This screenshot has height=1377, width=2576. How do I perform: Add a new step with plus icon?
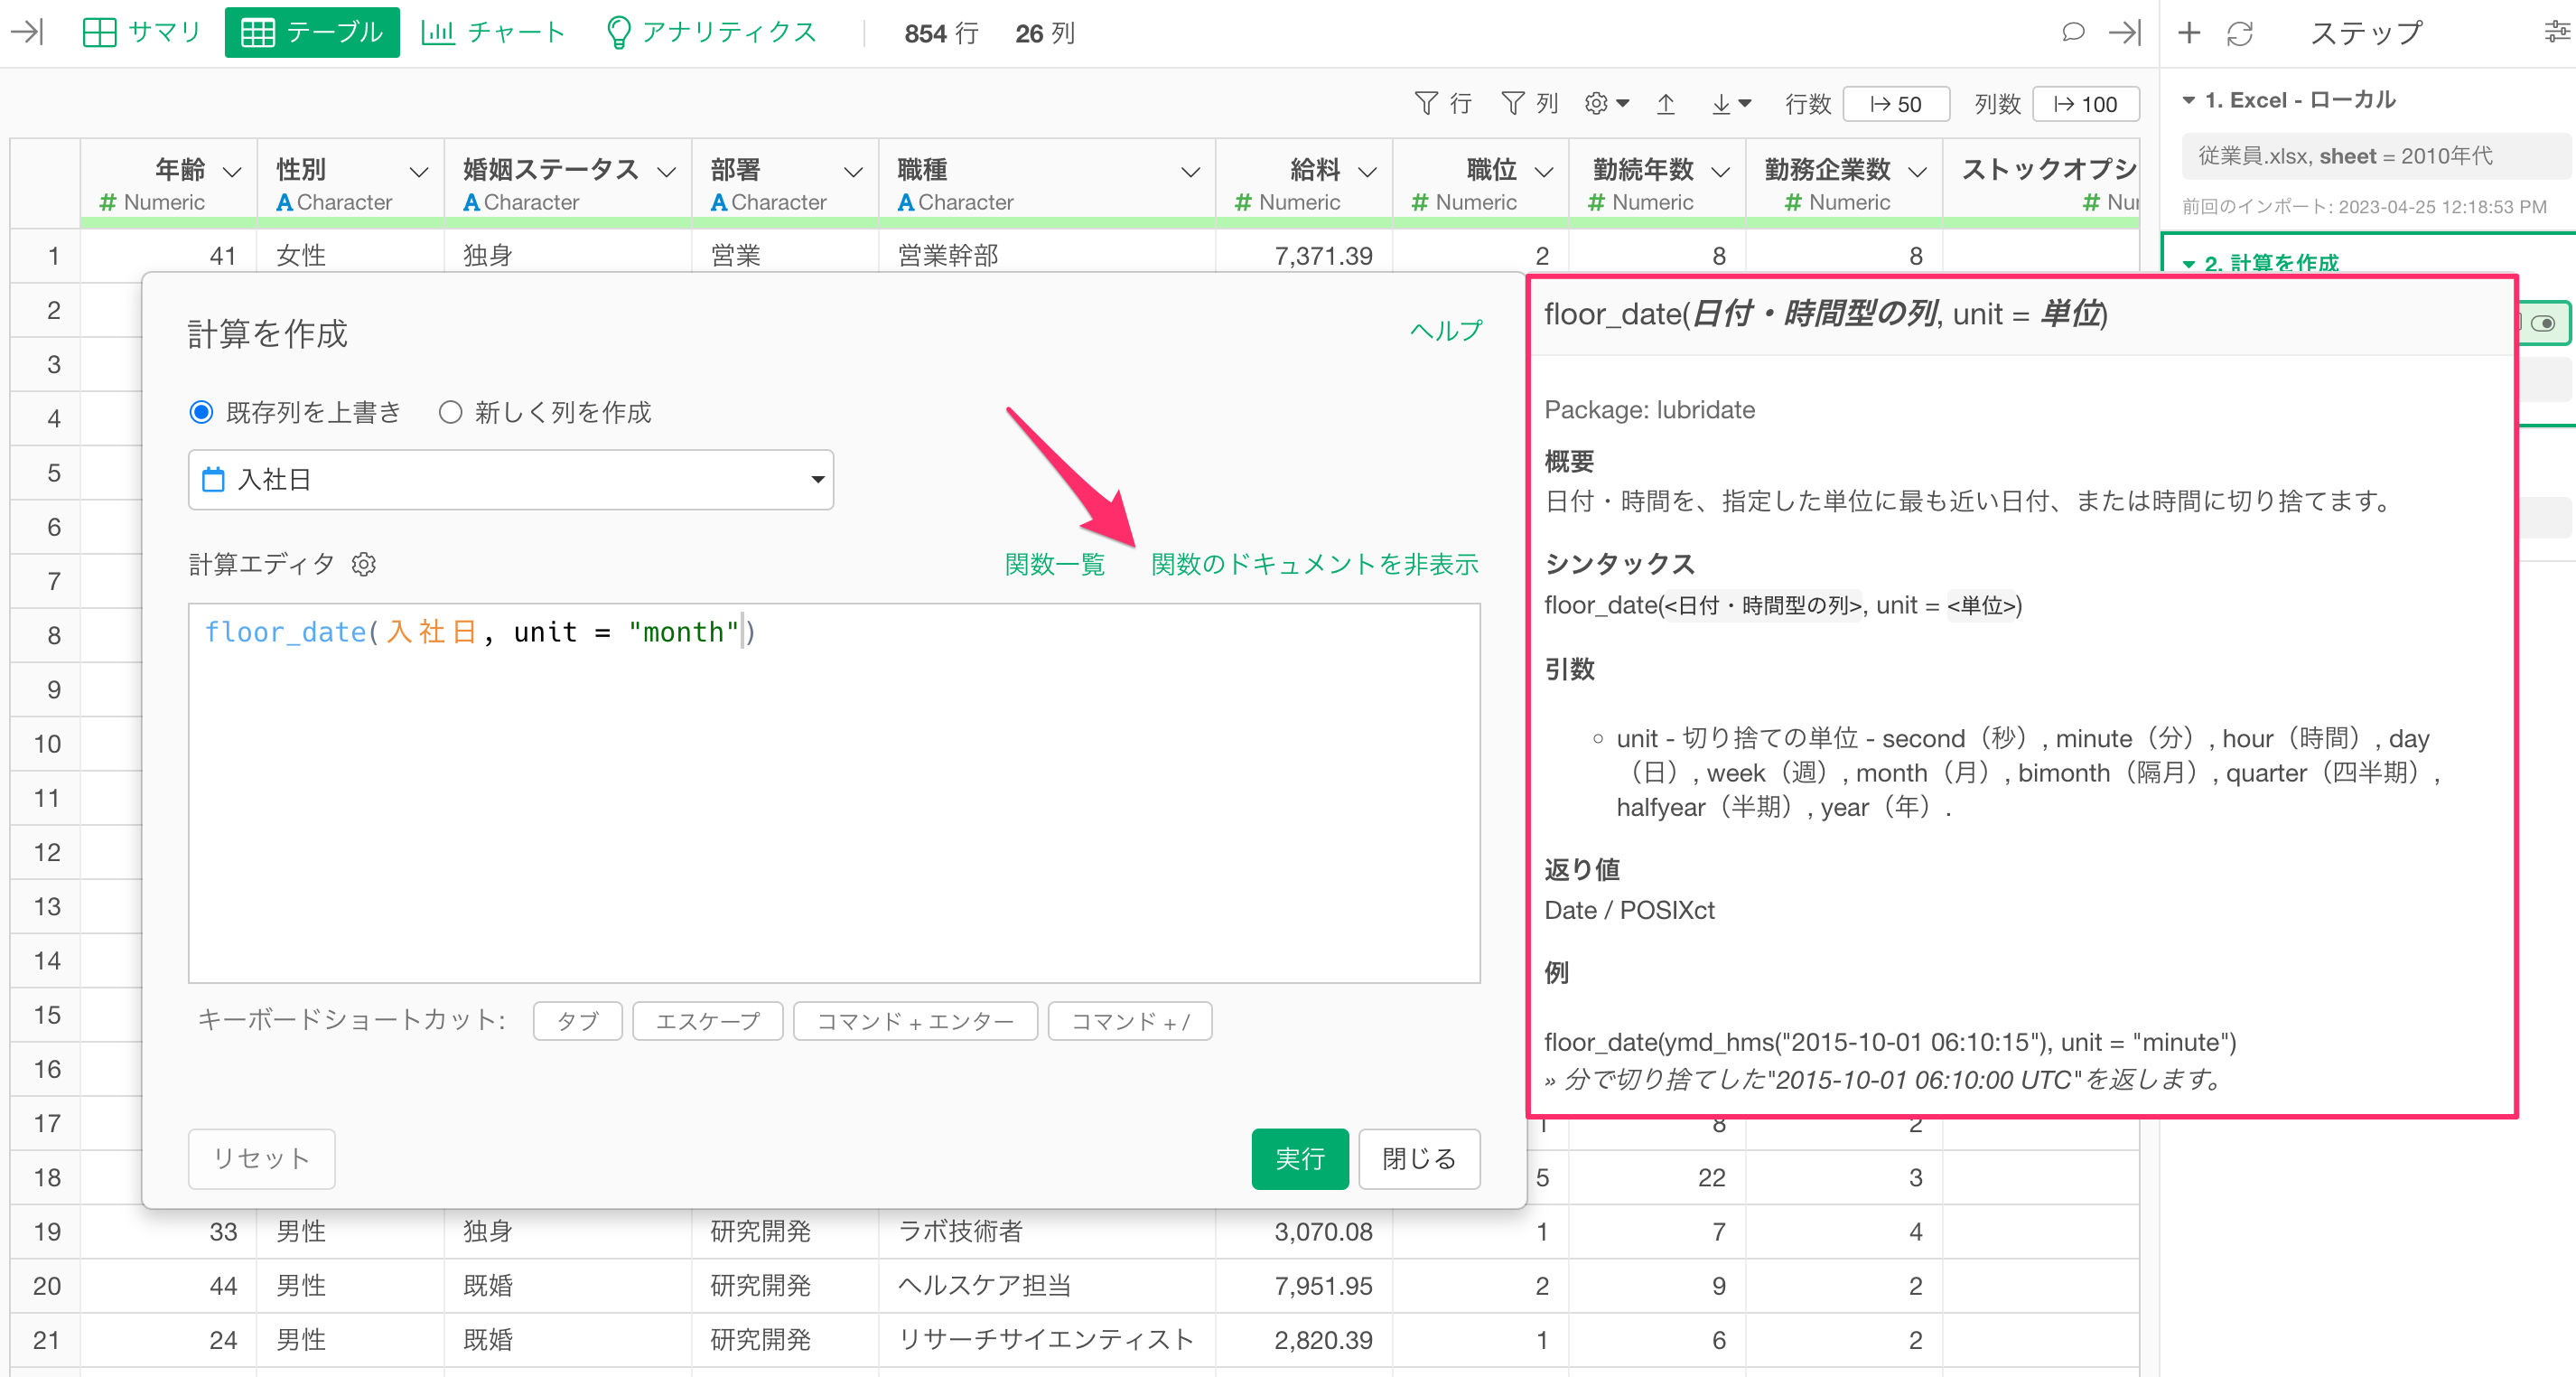click(x=2189, y=32)
